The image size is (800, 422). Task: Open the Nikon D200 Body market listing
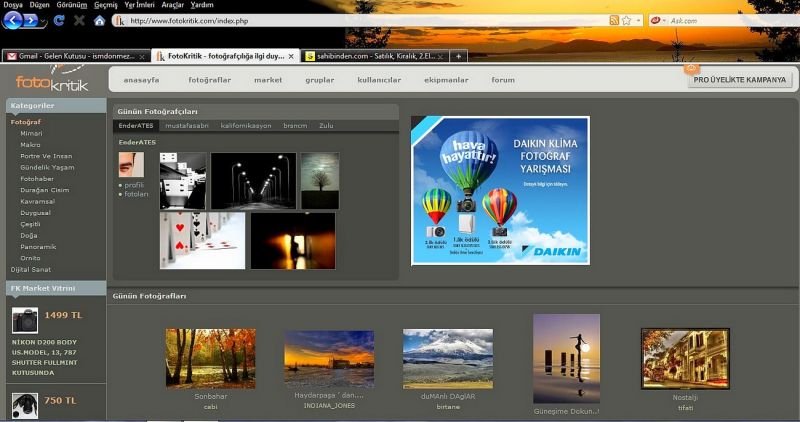44,357
